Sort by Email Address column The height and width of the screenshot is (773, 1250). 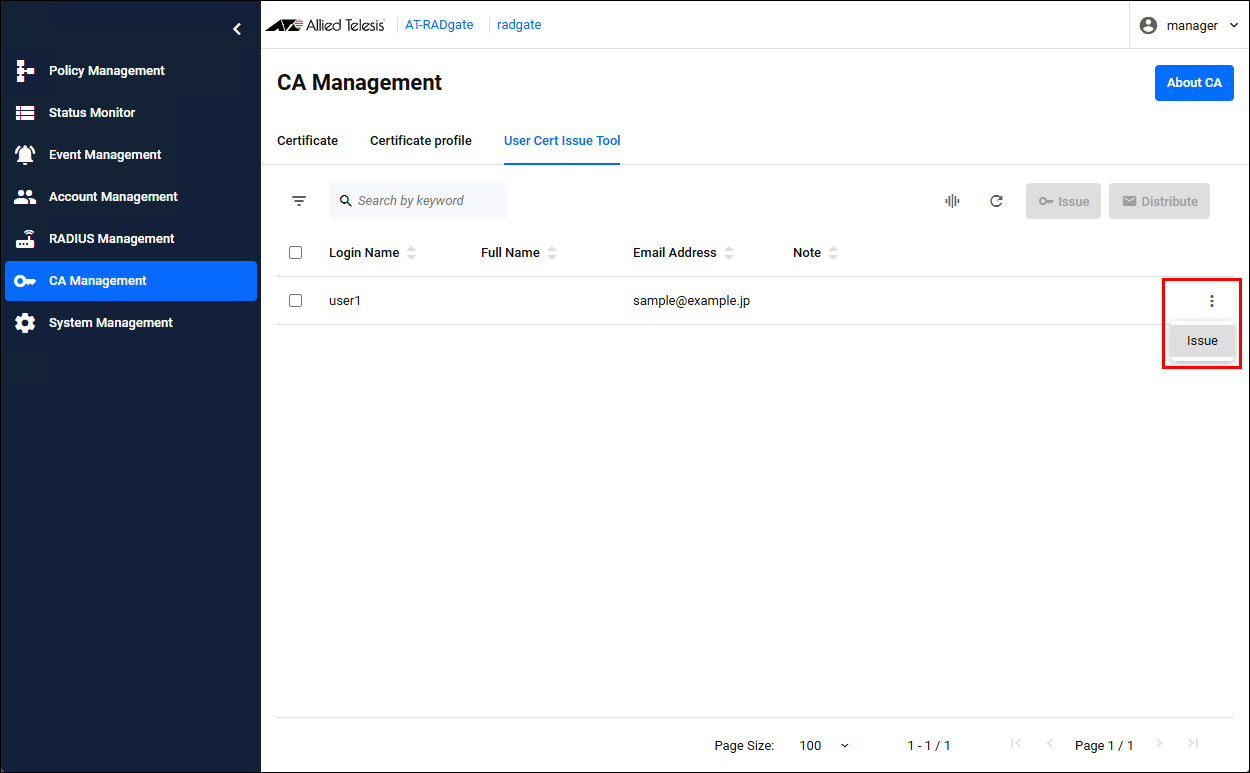pyautogui.click(x=729, y=253)
